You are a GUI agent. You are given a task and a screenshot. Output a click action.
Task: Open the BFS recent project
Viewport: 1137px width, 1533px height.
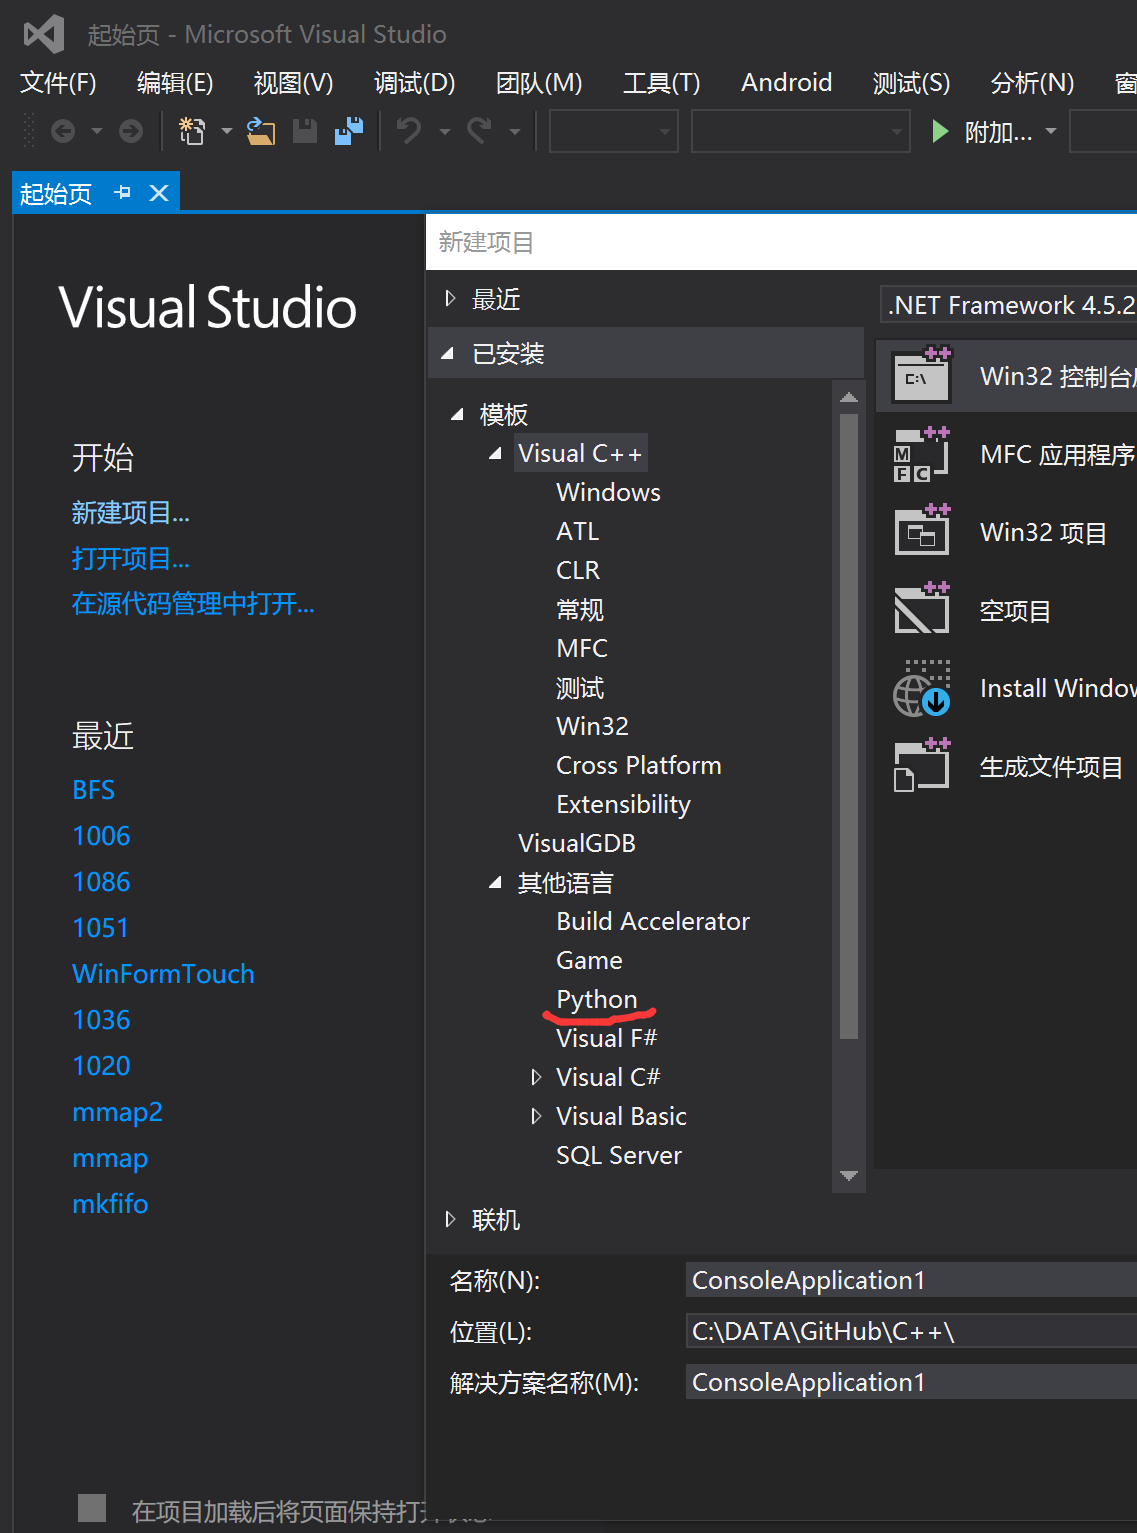click(x=92, y=789)
